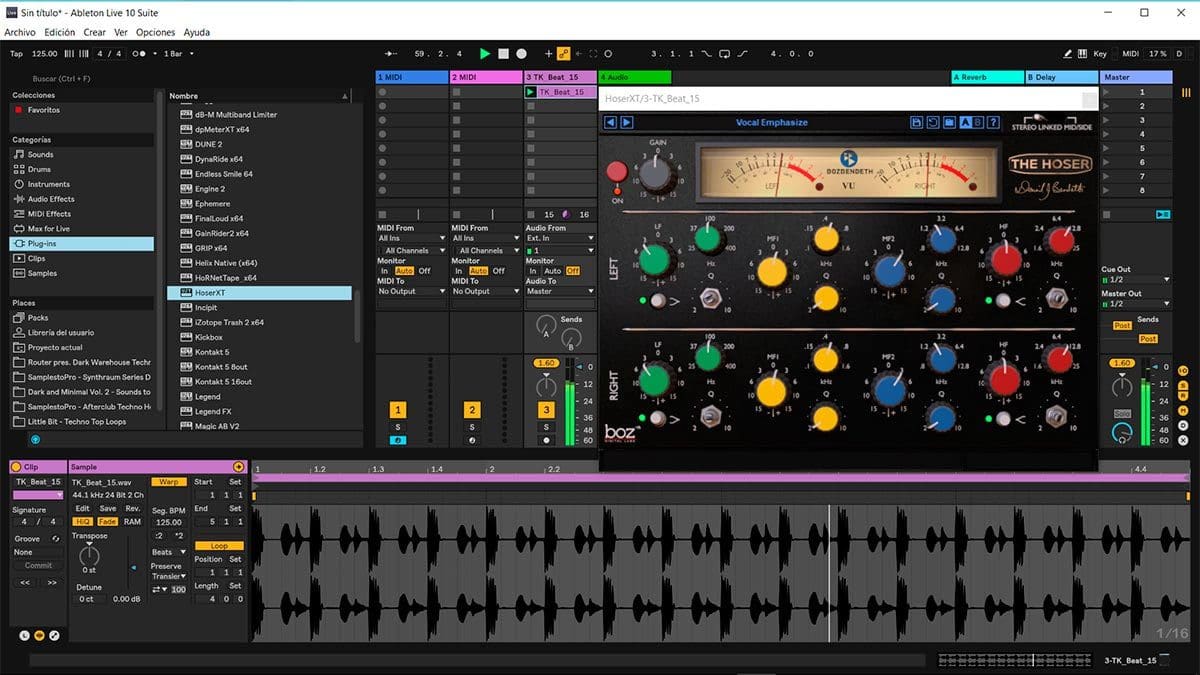The height and width of the screenshot is (675, 1200).
Task: Open the Crear menu
Action: pyautogui.click(x=95, y=33)
